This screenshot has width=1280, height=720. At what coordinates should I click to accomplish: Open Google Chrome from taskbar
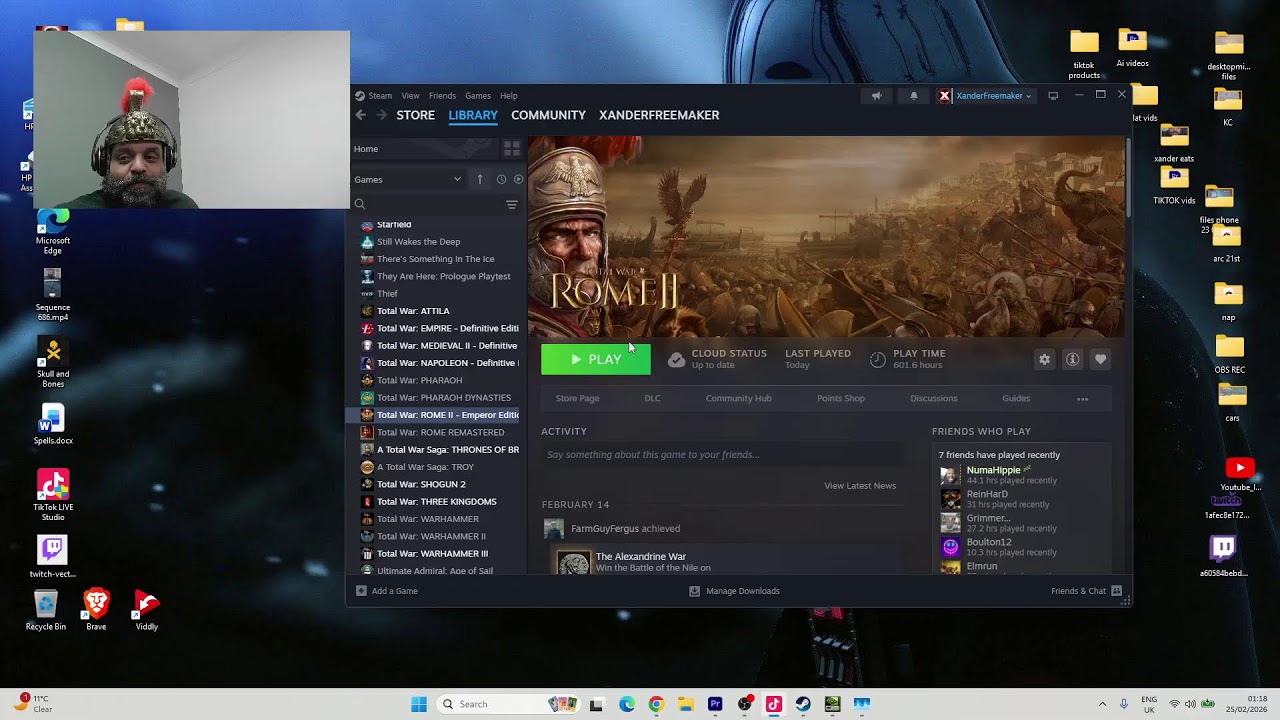656,704
